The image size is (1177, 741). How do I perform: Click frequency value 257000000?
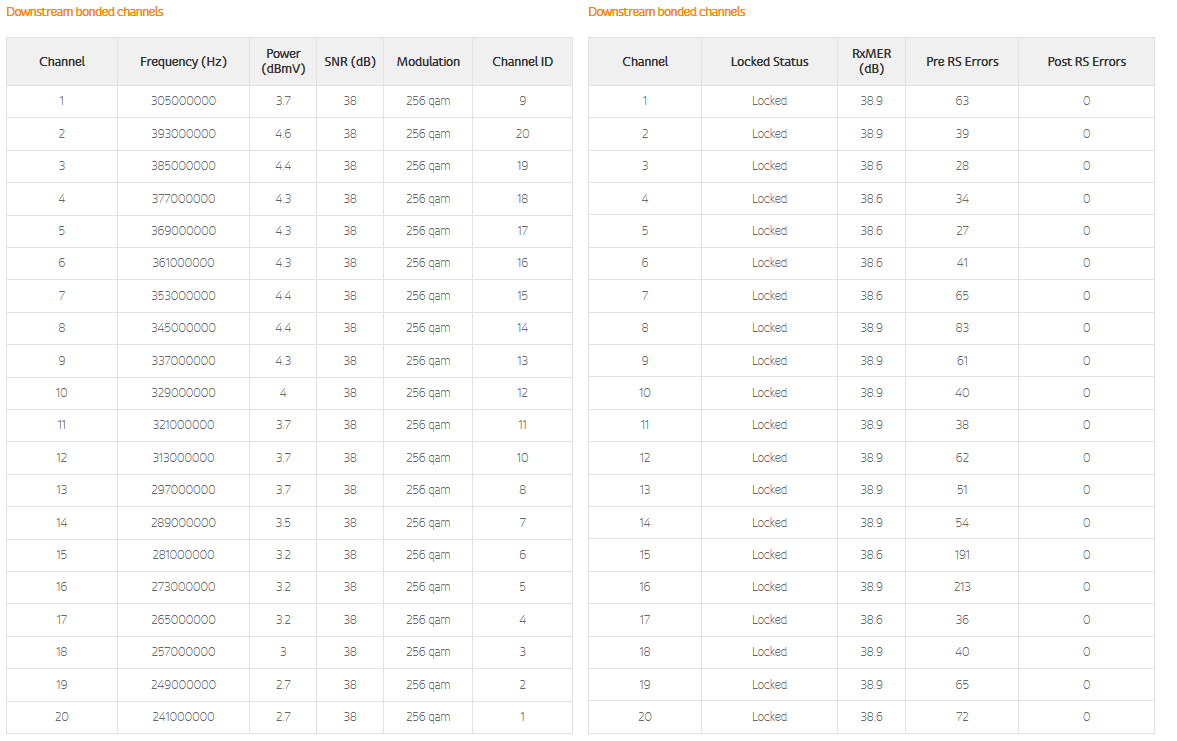pos(183,652)
